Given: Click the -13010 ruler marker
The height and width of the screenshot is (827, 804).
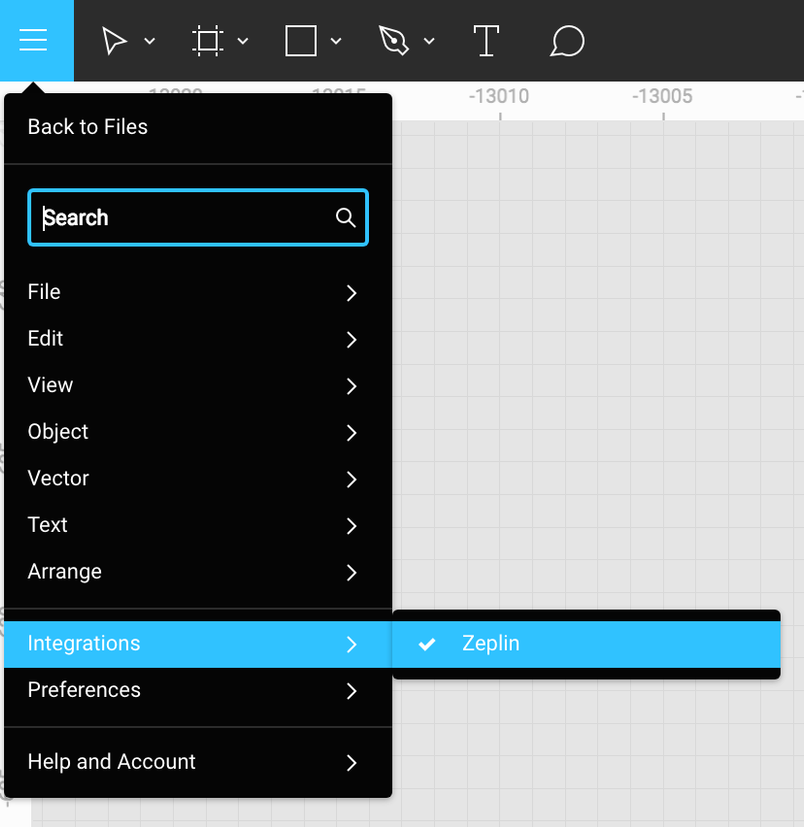Looking at the screenshot, I should point(499,97).
